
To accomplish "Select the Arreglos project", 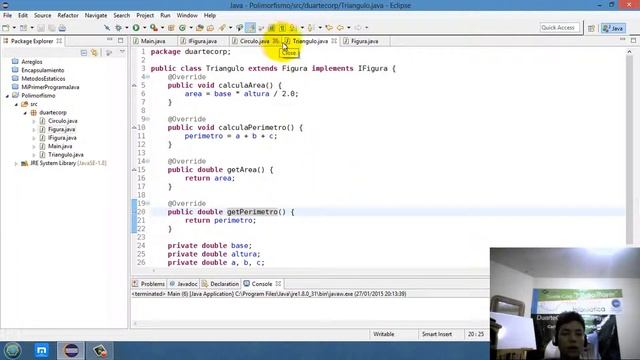I will [32, 62].
